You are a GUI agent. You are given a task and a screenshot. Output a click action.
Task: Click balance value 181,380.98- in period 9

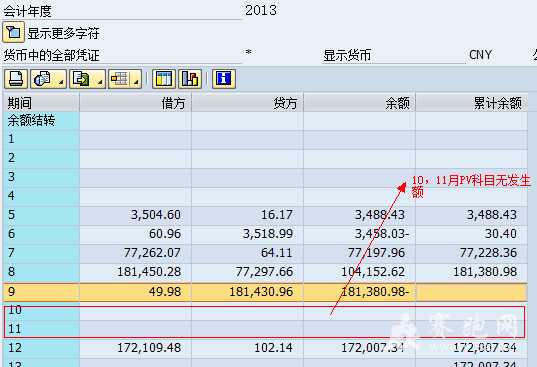point(375,292)
